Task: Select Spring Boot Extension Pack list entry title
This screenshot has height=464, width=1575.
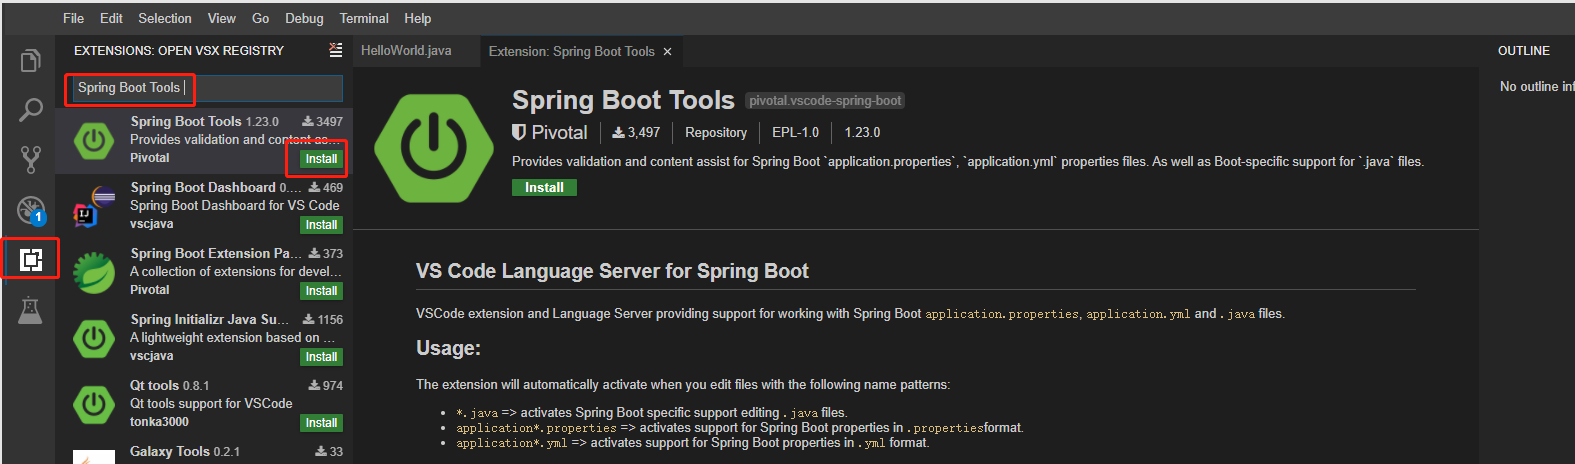Action: point(215,253)
